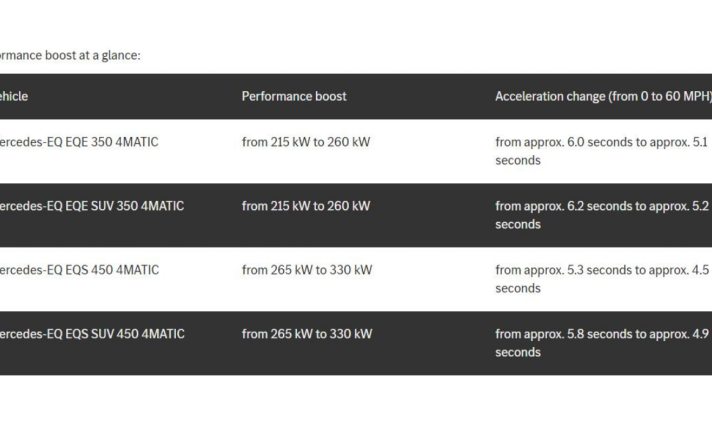712x440 pixels.
Task: Click the Acceleration change column header
Action: pyautogui.click(x=603, y=96)
